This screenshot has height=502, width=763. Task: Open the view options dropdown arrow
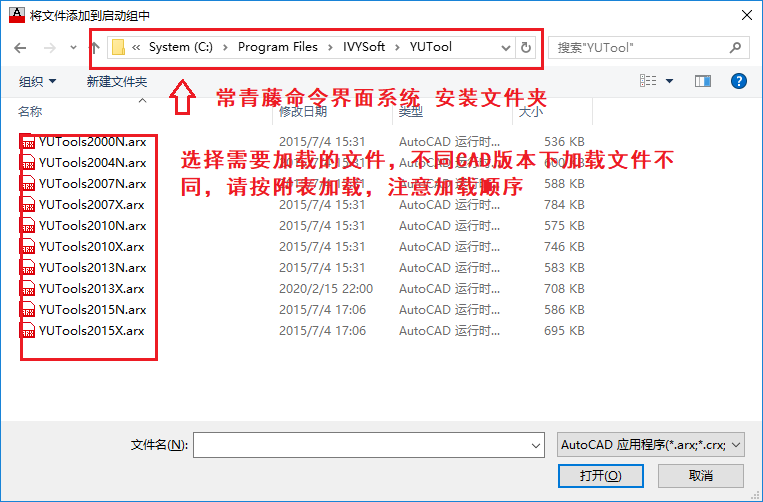pos(670,81)
